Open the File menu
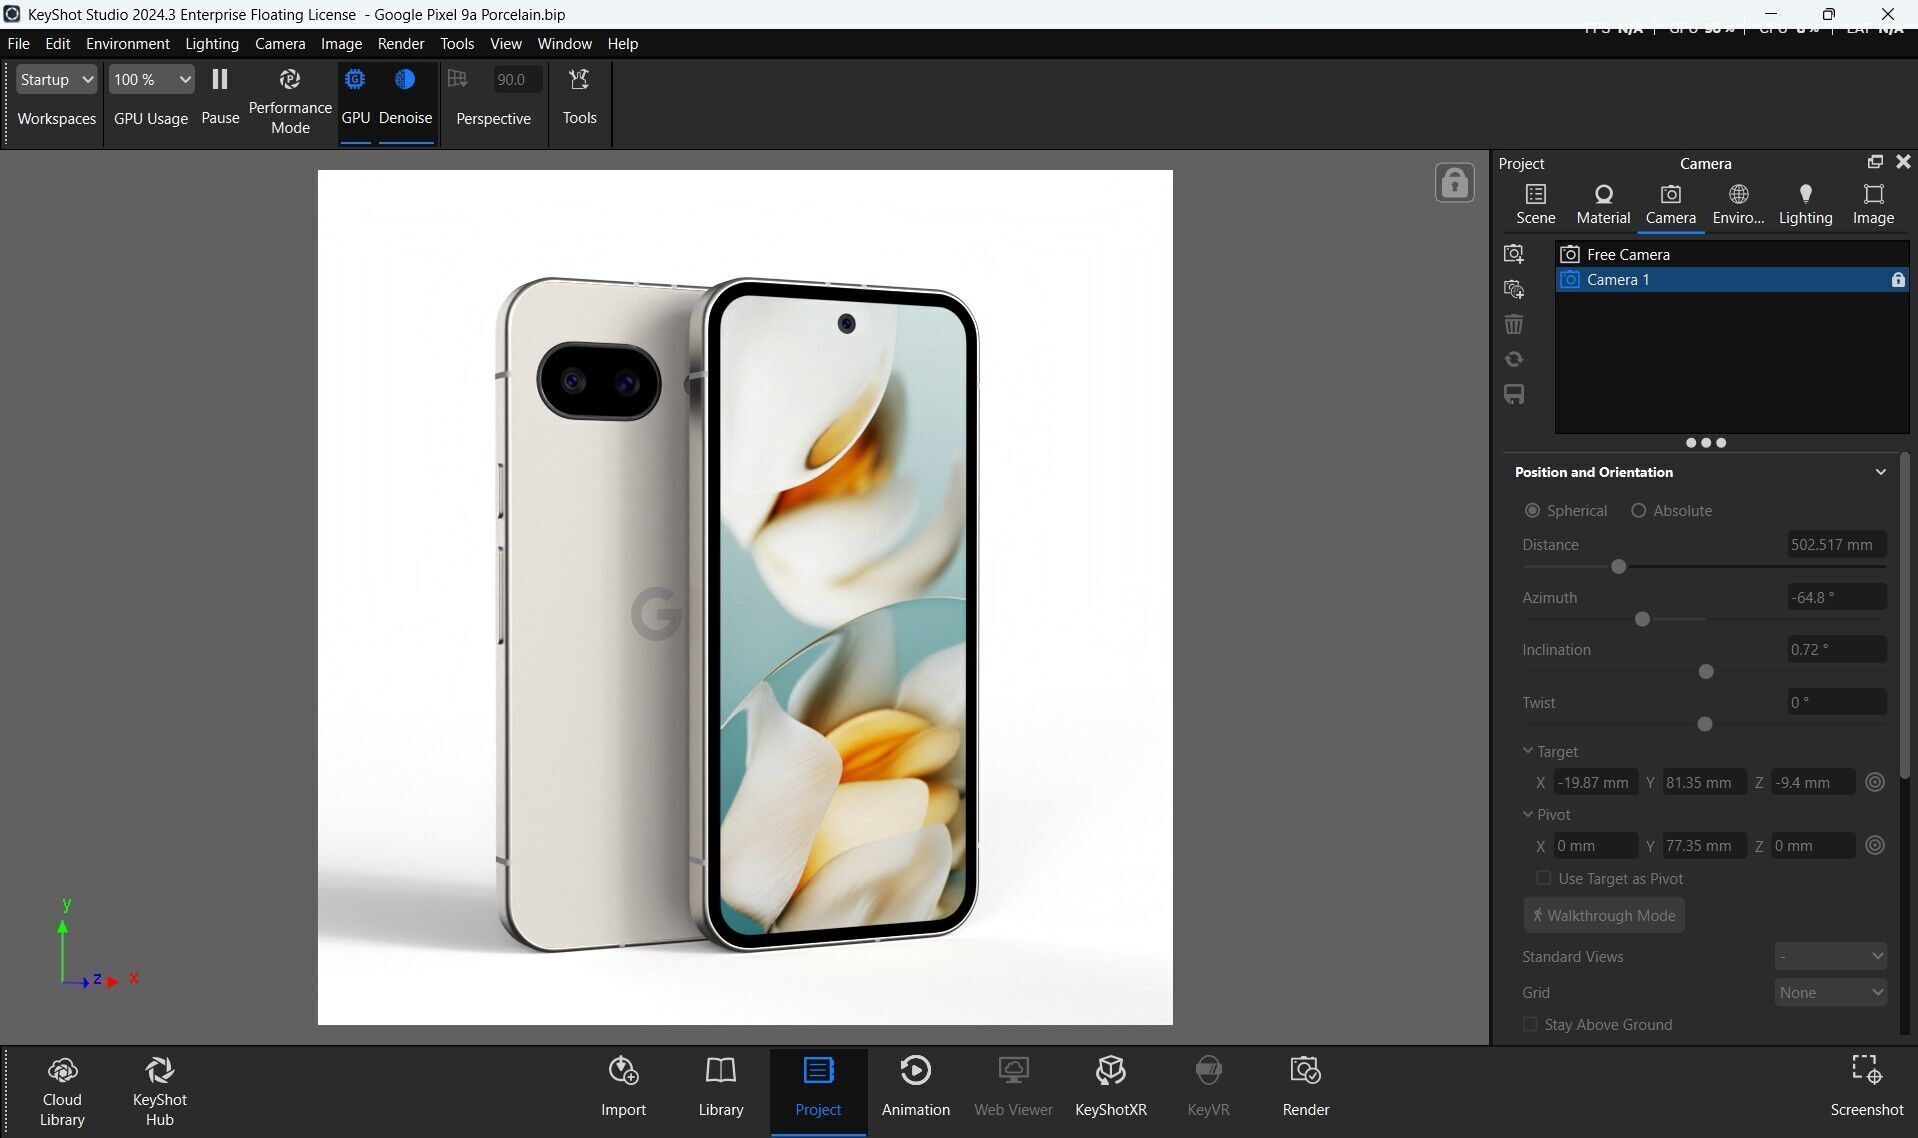 point(18,44)
